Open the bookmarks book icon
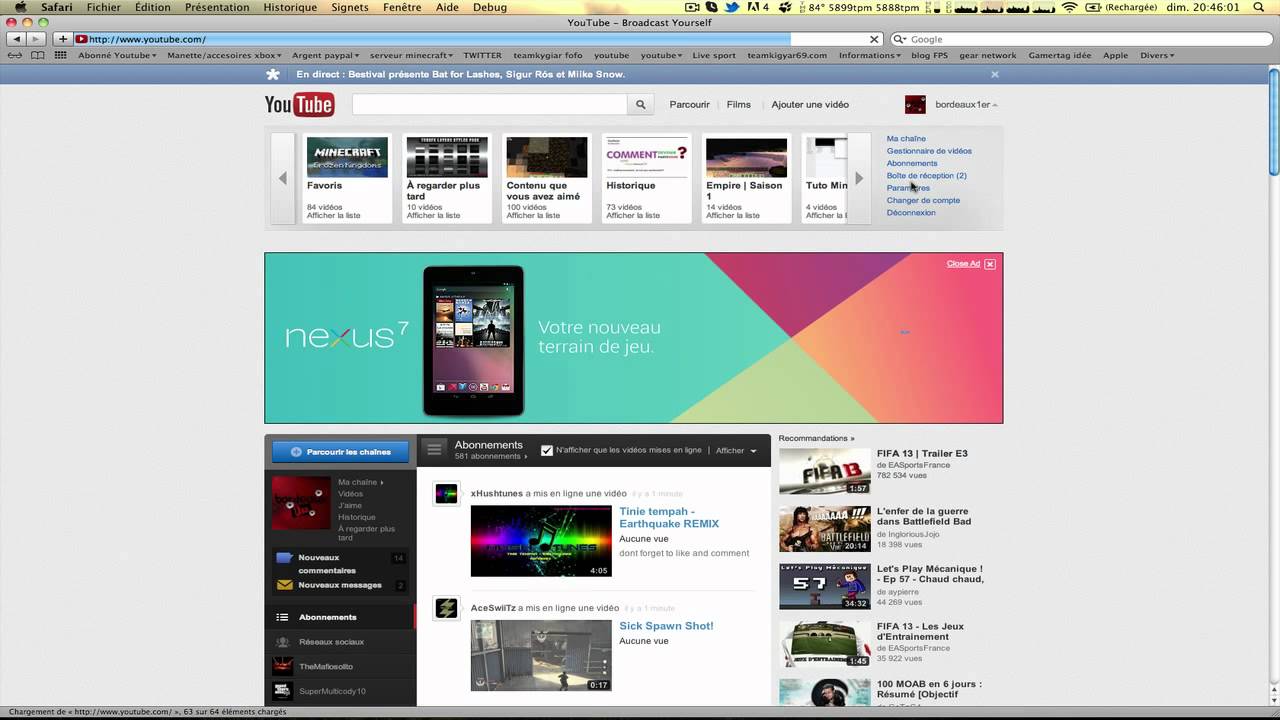 [39, 55]
